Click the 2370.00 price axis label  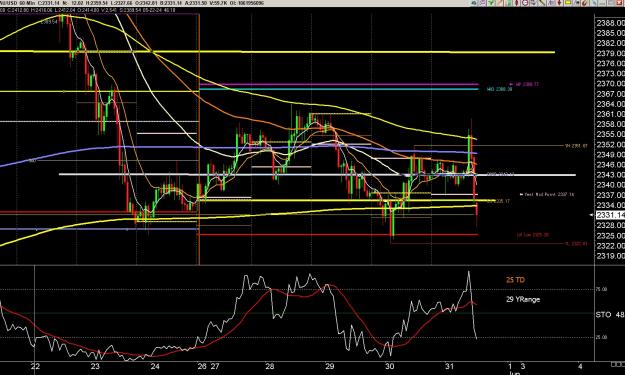coord(610,84)
